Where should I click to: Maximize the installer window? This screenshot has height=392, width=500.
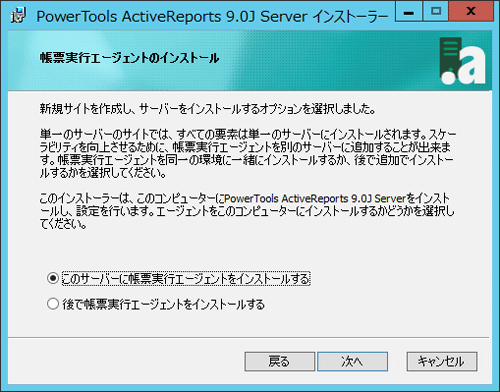[x=436, y=12]
